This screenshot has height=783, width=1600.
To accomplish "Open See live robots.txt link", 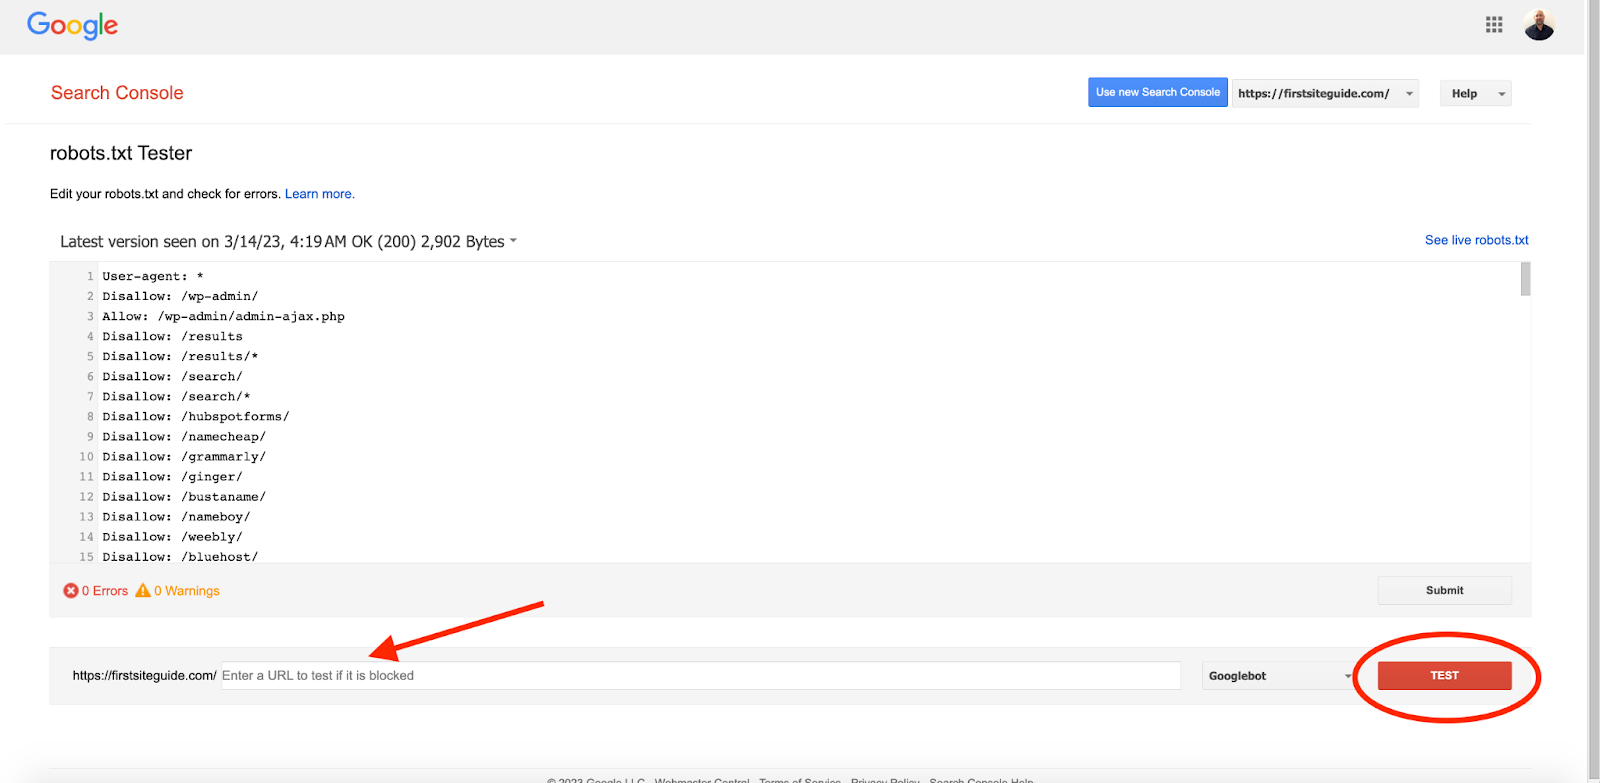I will coord(1476,240).
